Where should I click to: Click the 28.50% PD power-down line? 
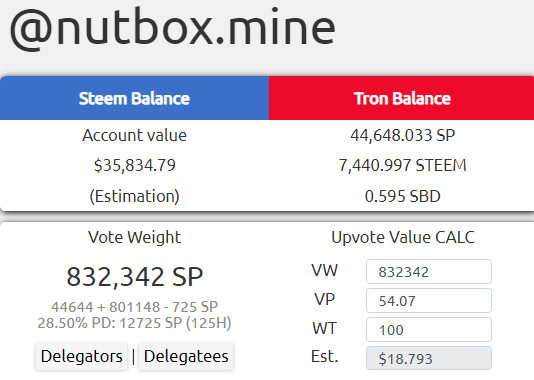pyautogui.click(x=135, y=323)
